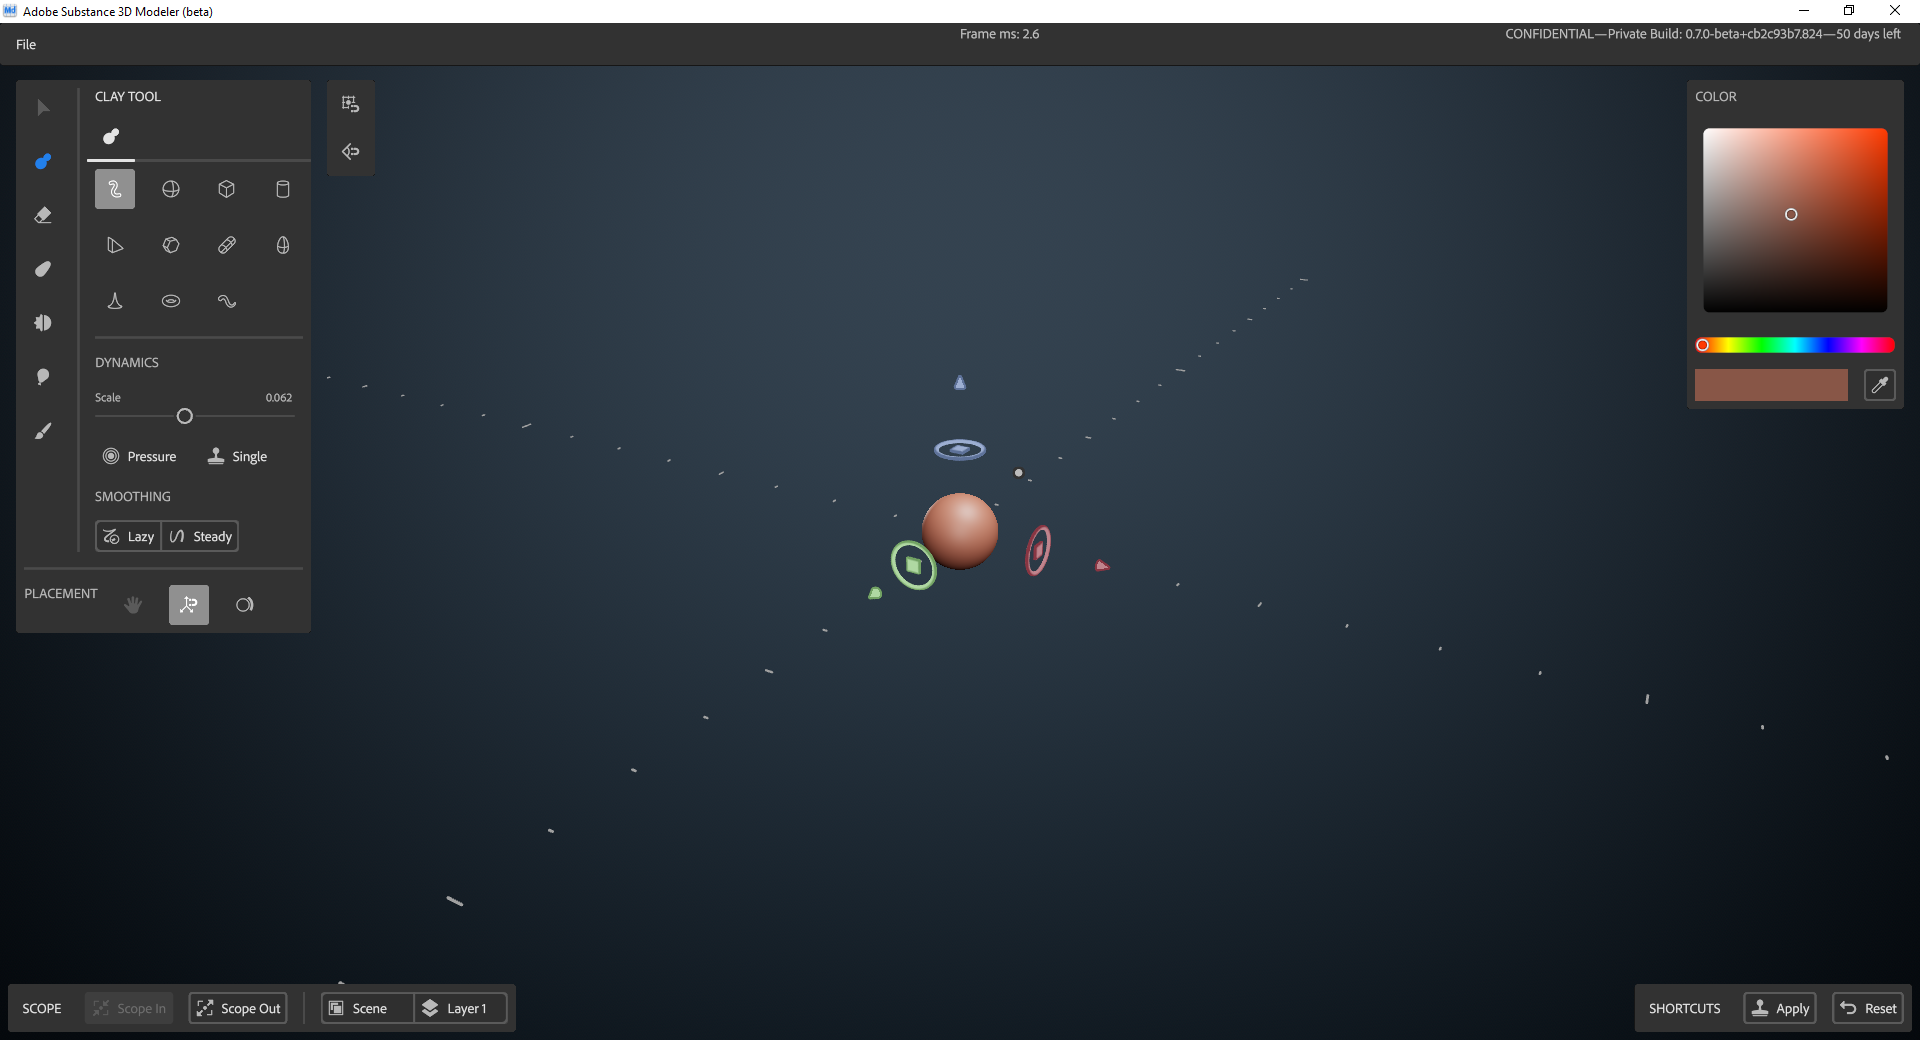Click the Apply shortcut button
Viewport: 1920px width, 1040px height.
[1780, 1008]
